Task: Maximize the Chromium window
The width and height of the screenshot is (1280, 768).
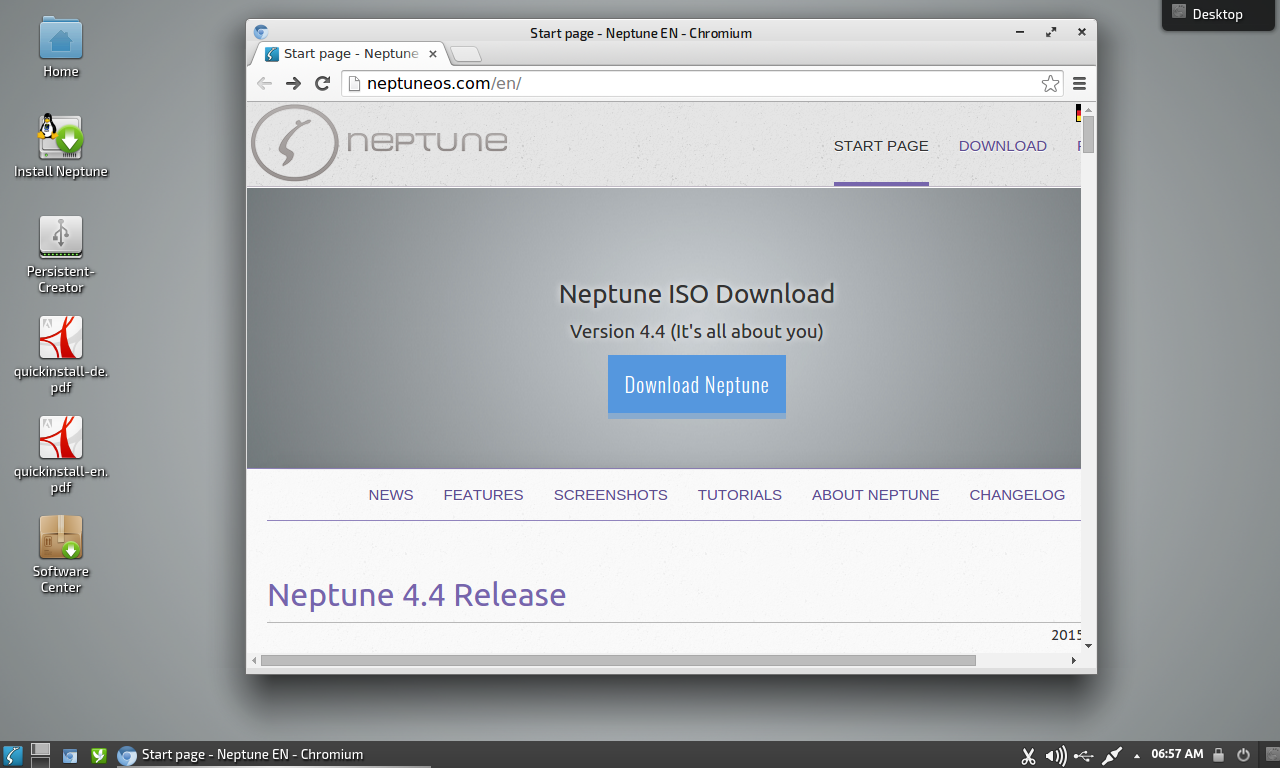Action: tap(1051, 32)
